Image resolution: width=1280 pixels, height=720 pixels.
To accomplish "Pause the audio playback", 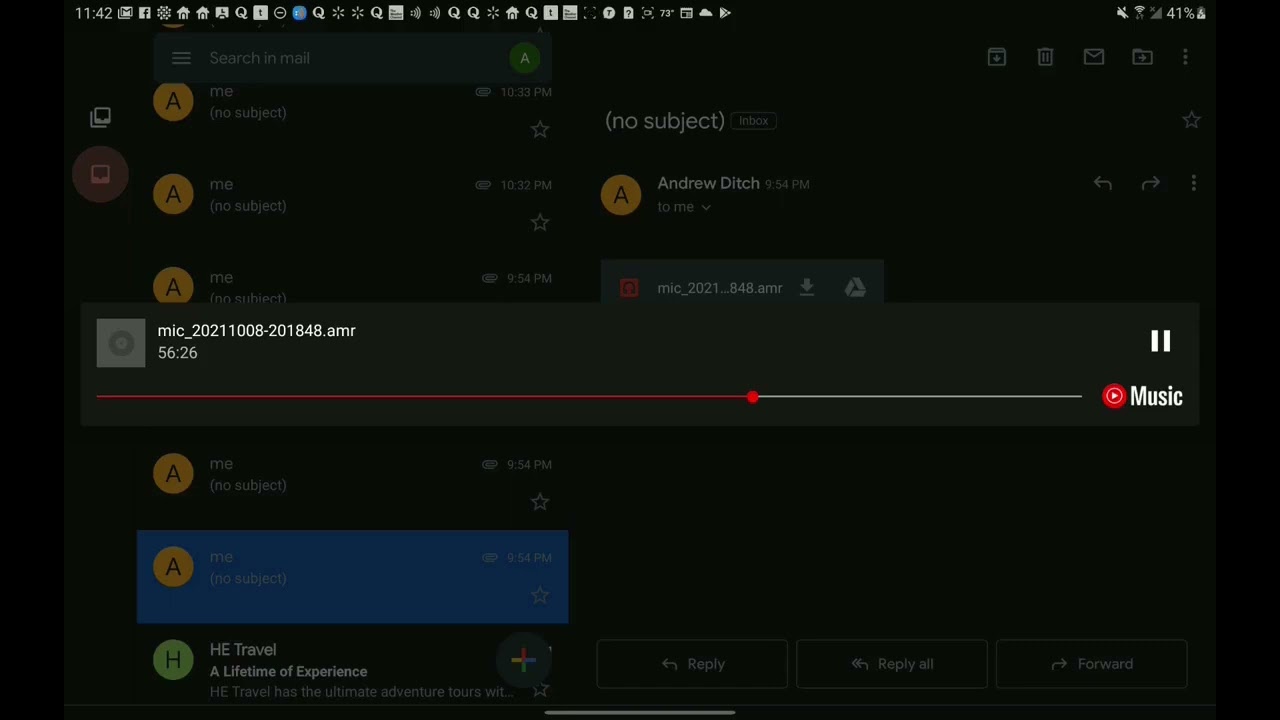I will (x=1160, y=341).
